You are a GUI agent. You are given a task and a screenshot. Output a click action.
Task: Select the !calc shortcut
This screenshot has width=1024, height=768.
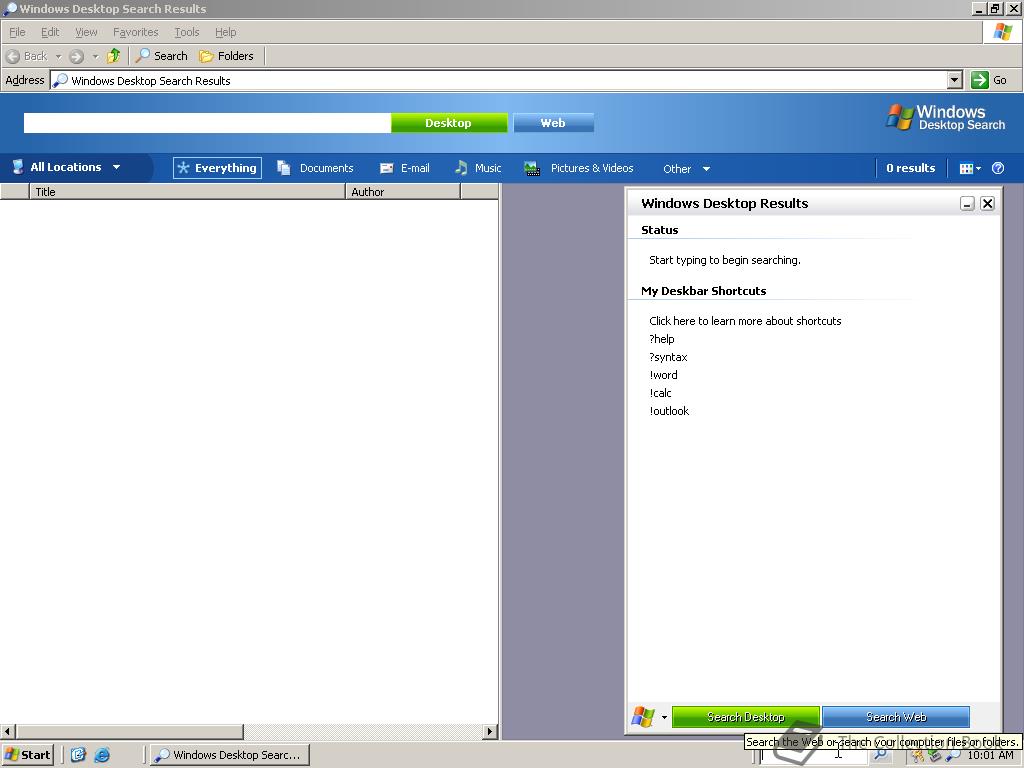660,393
